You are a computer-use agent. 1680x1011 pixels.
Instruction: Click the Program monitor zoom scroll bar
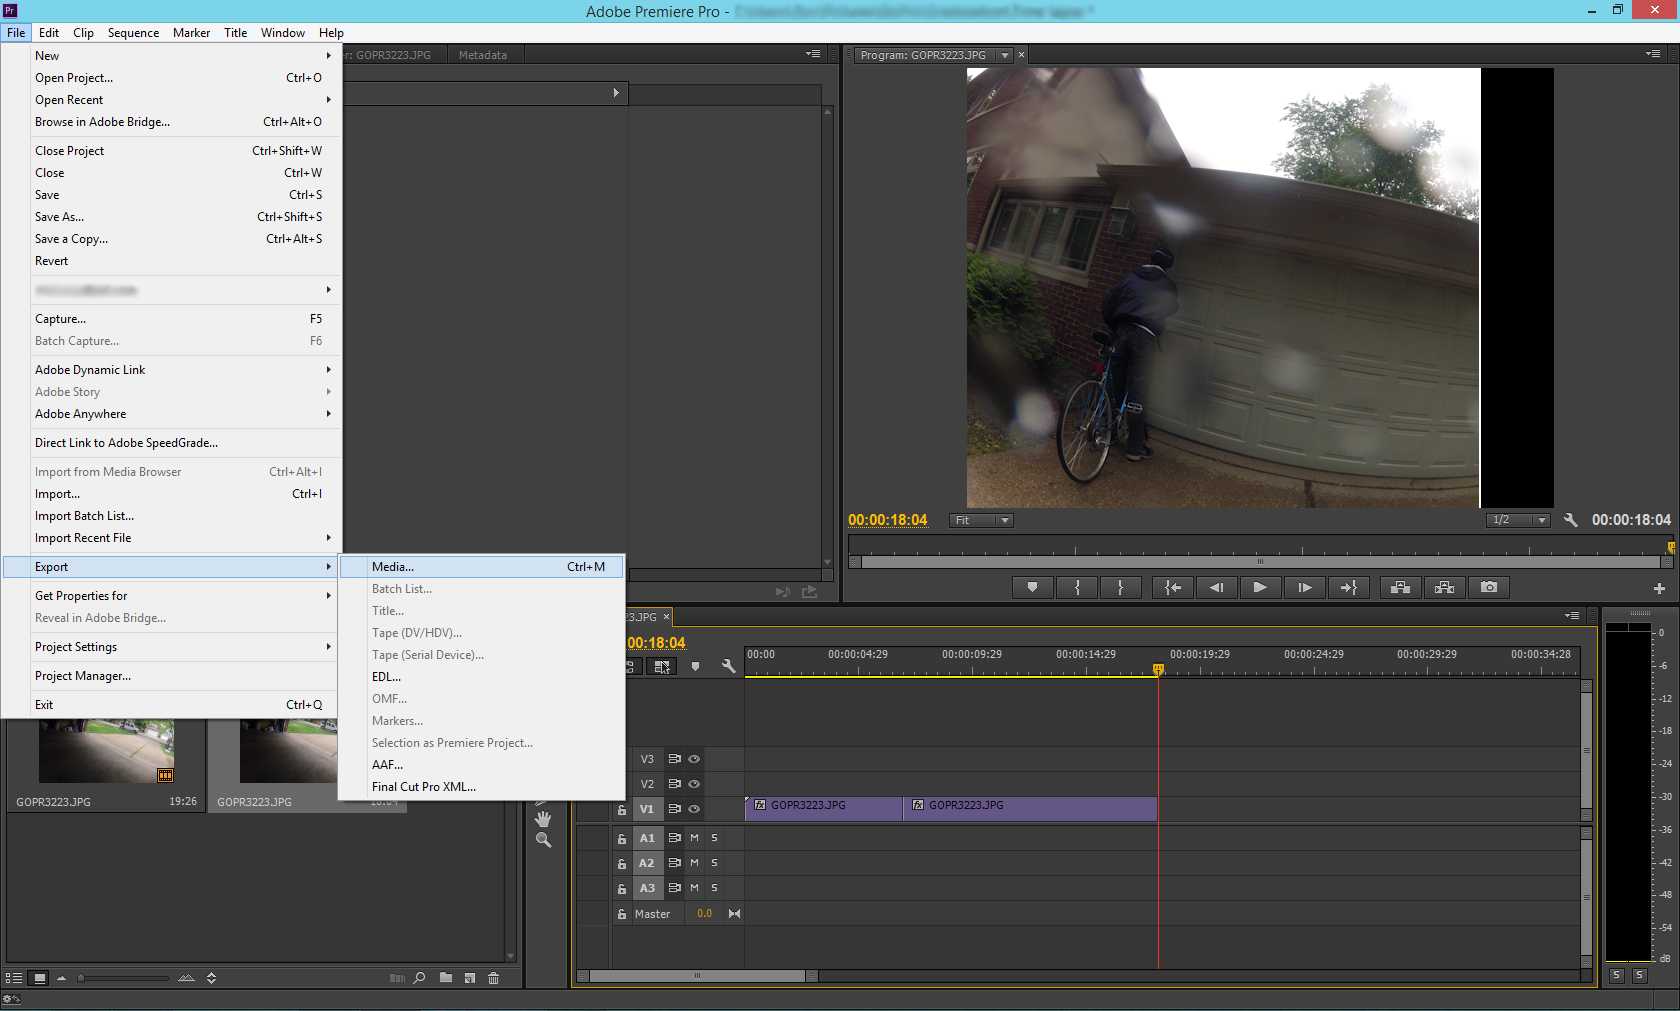pyautogui.click(x=1261, y=562)
